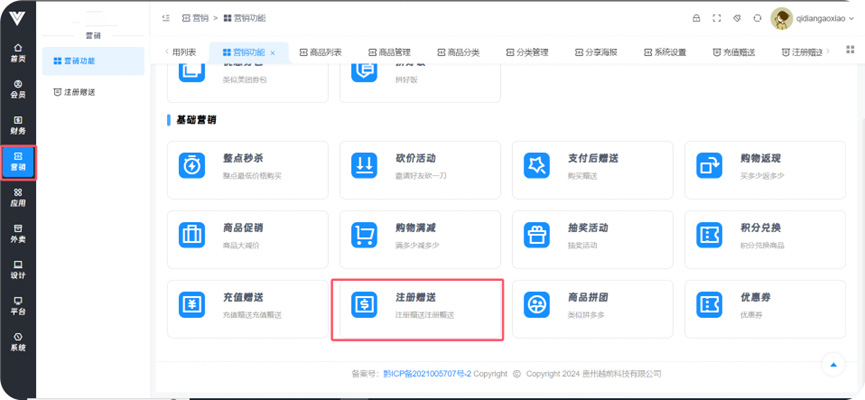Viewport: 865px width, 400px height.
Task: Select the 购物返现 cashback icon
Action: click(x=709, y=165)
